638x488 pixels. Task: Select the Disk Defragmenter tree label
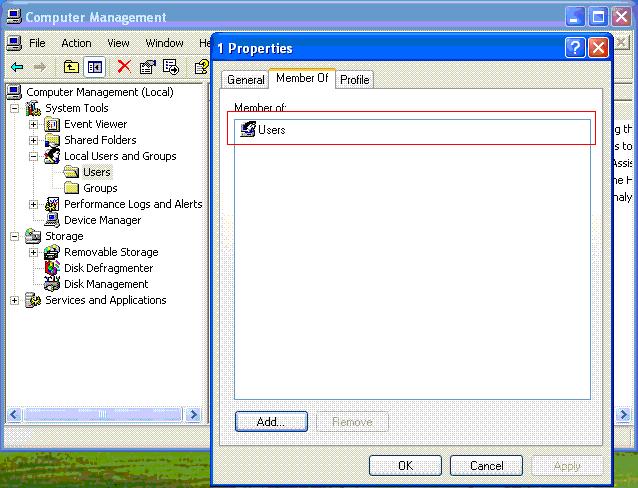tap(109, 268)
